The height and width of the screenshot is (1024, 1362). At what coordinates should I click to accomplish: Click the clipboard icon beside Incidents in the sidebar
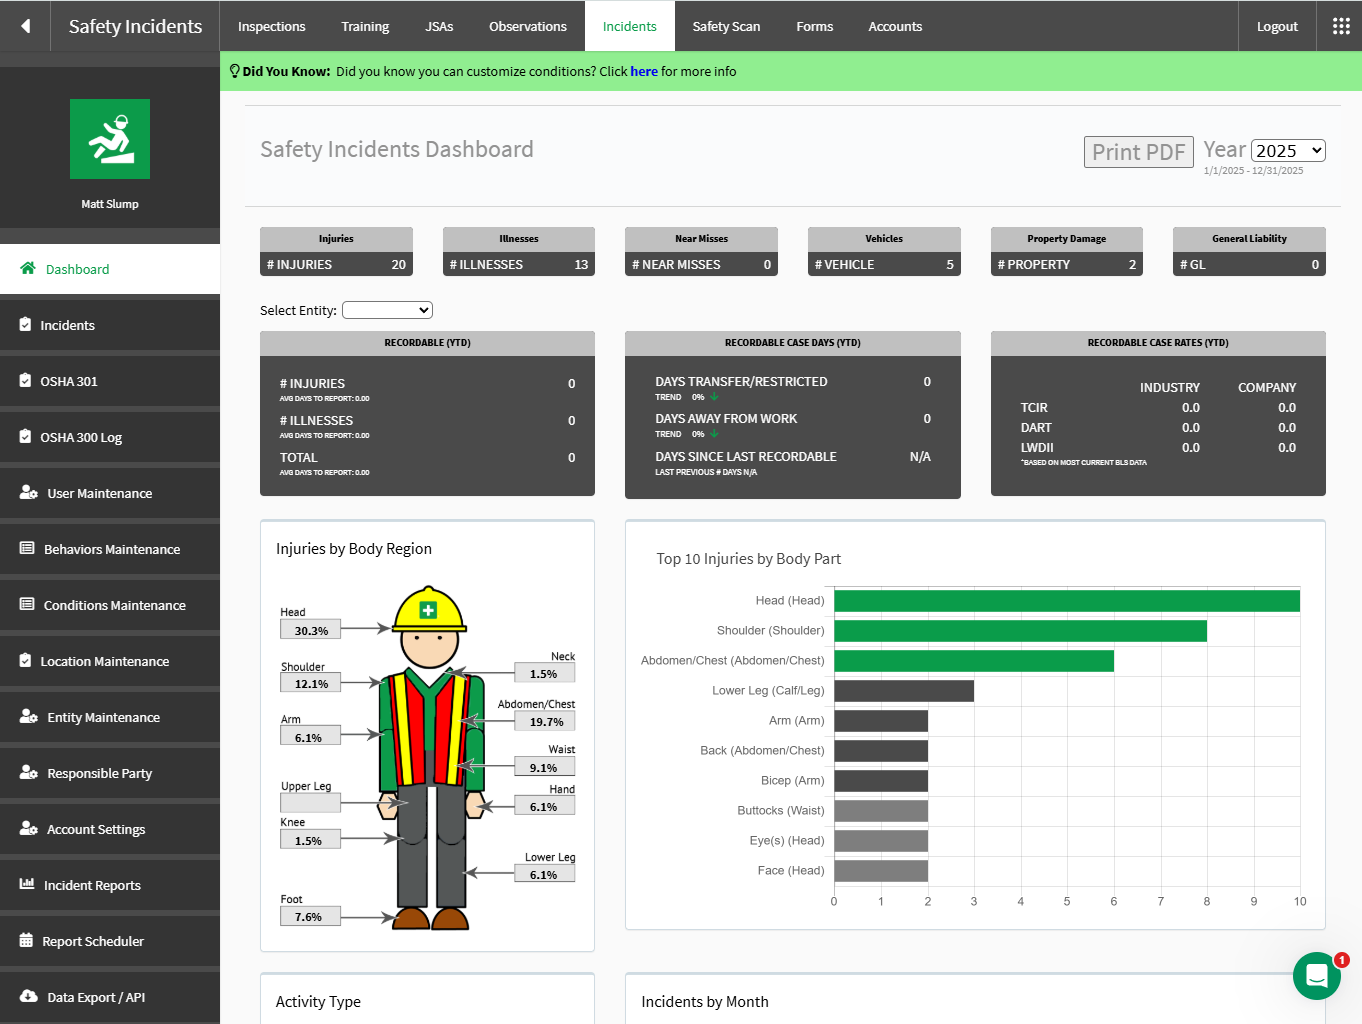[x=25, y=324]
